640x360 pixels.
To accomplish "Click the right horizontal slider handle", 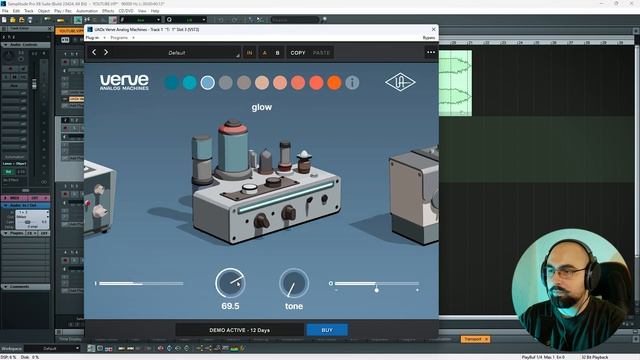I will click(376, 290).
